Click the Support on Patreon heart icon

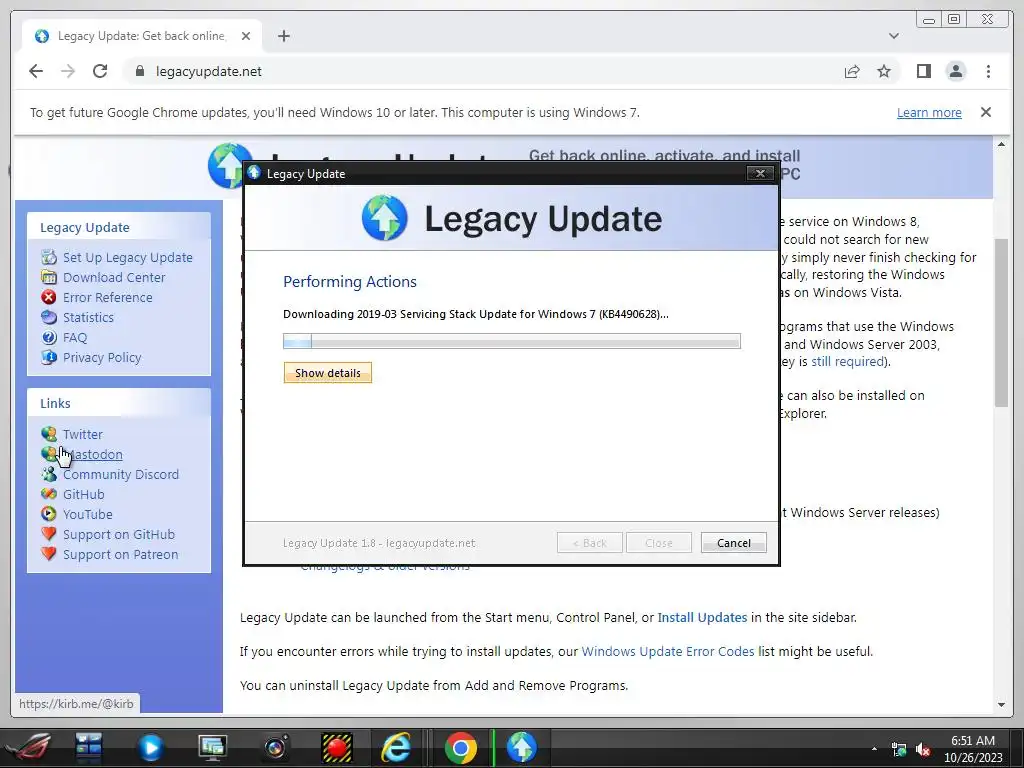tap(49, 554)
